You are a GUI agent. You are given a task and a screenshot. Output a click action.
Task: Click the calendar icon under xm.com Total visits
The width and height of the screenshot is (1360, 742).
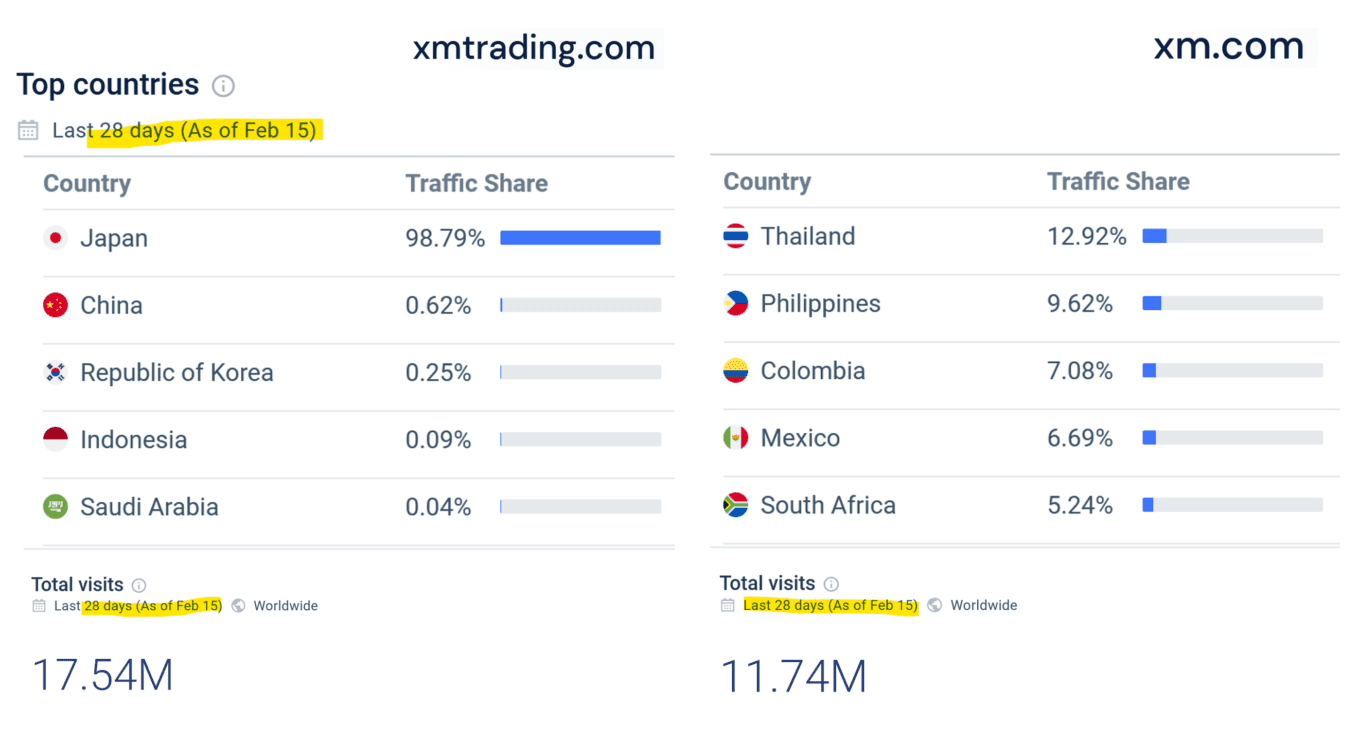pos(726,605)
